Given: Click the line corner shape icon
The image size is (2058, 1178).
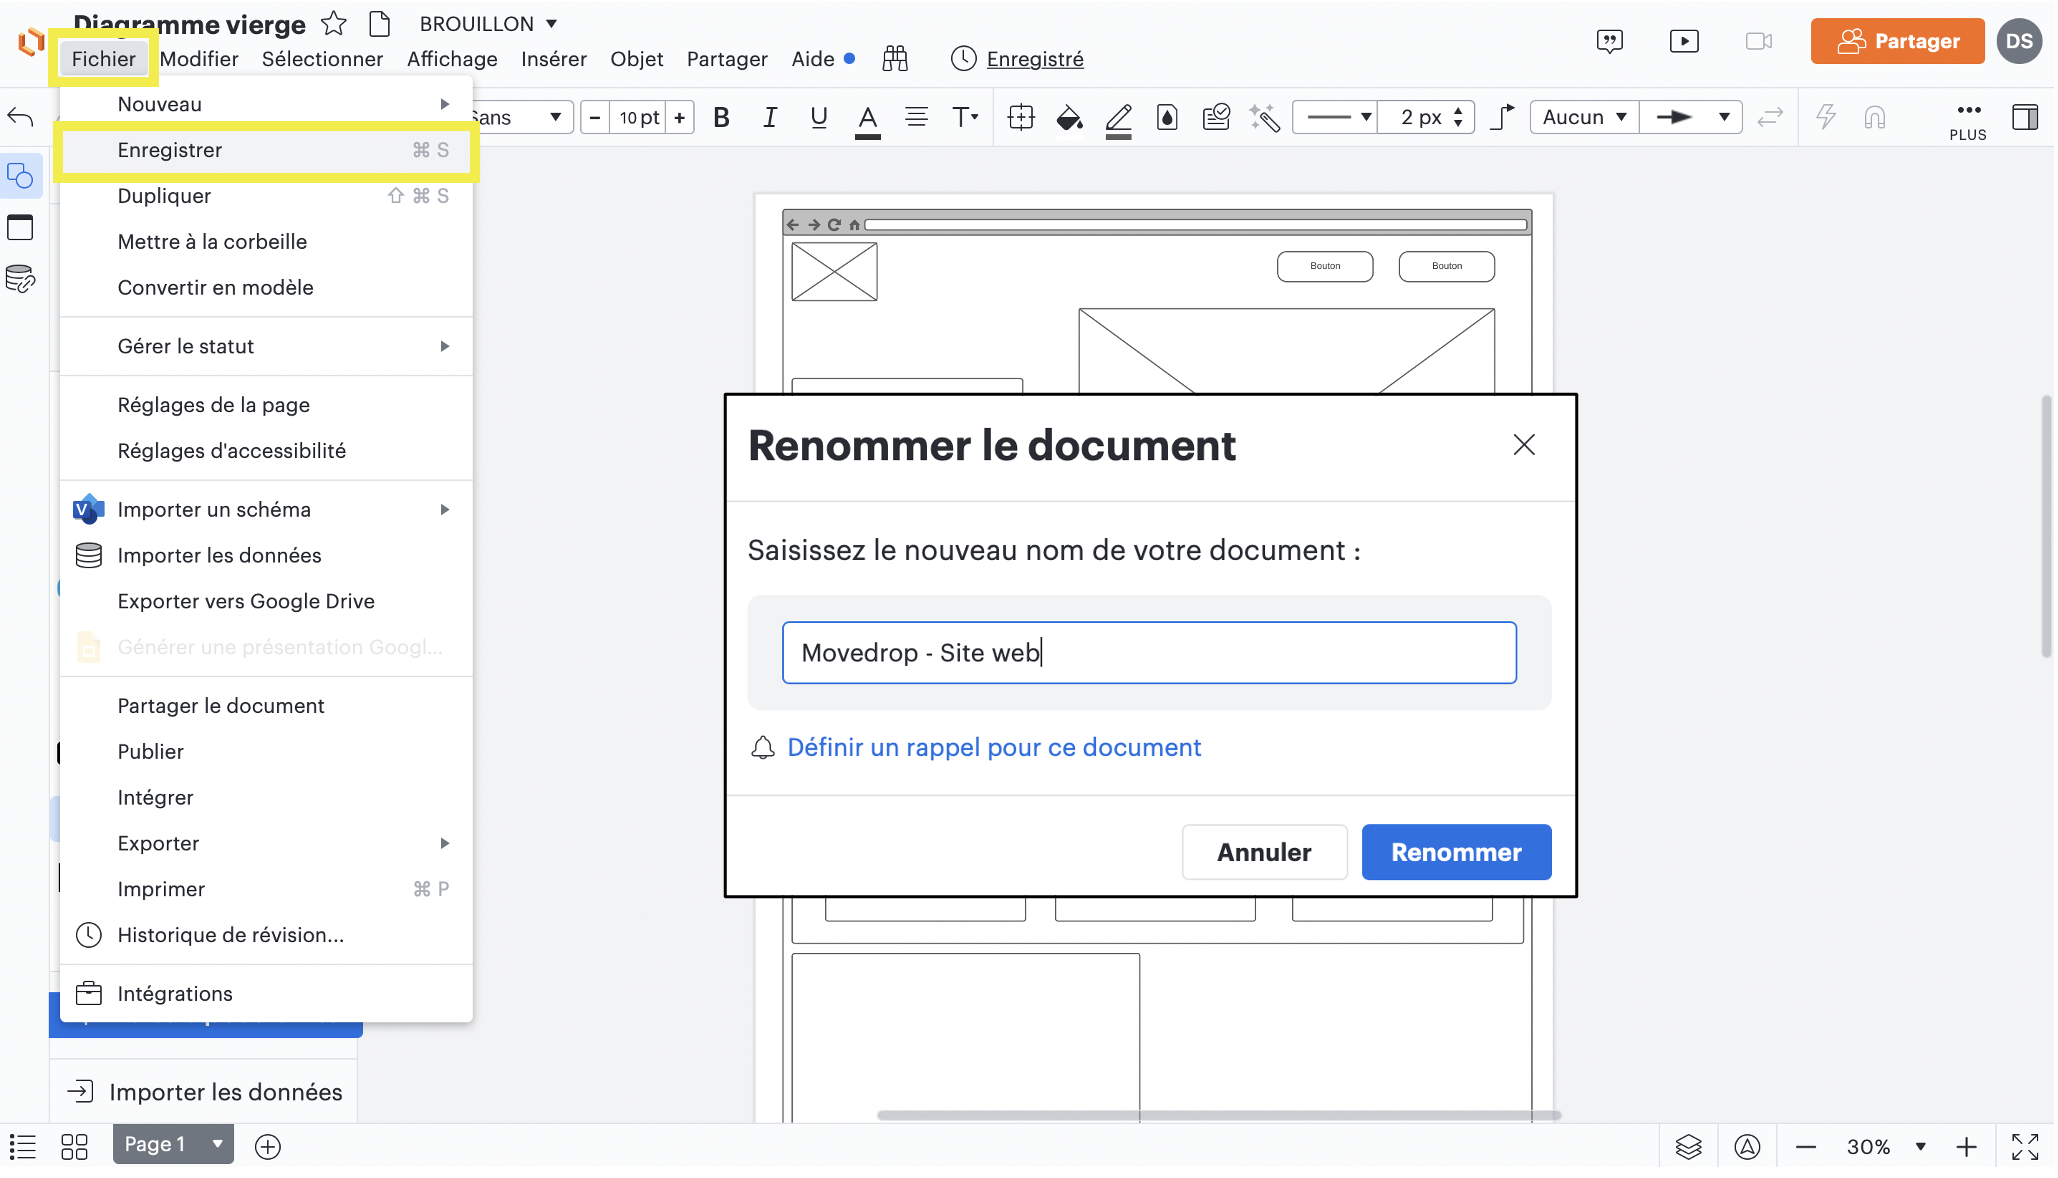Looking at the screenshot, I should pos(1502,117).
